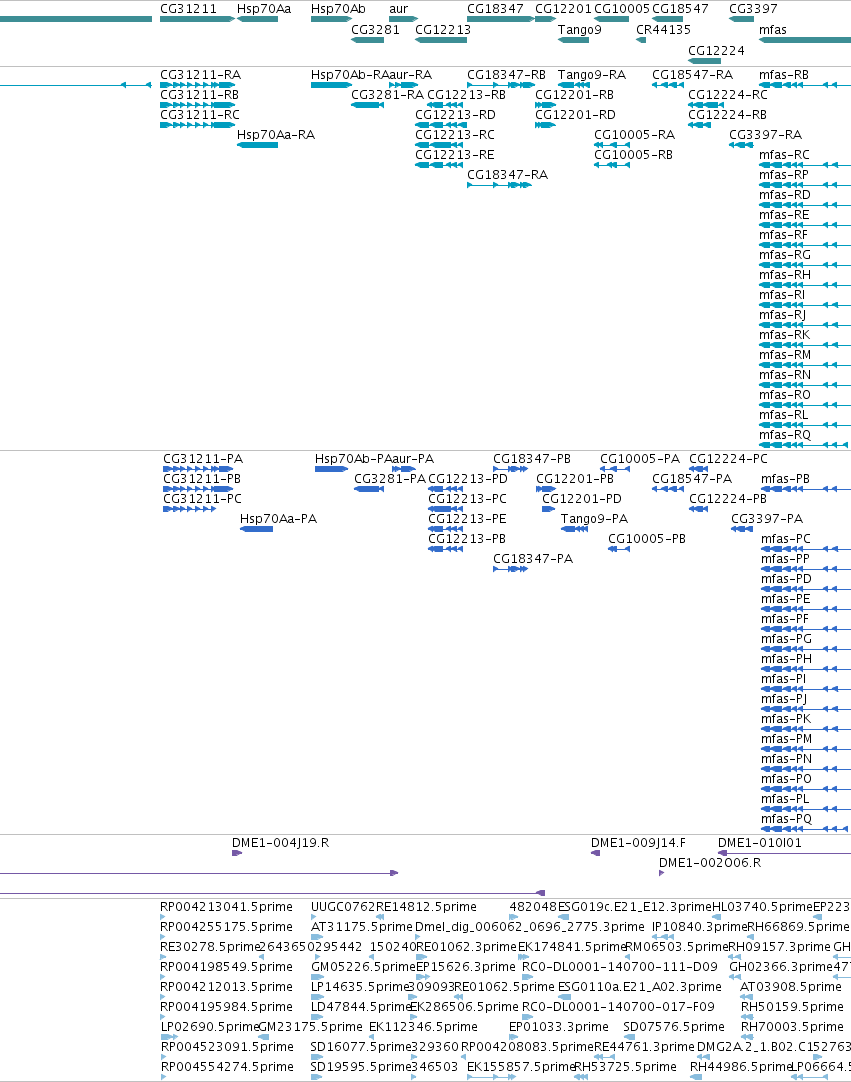Click EST RP004213041.5prime
This screenshot has height=1082, width=851.
click(226, 907)
